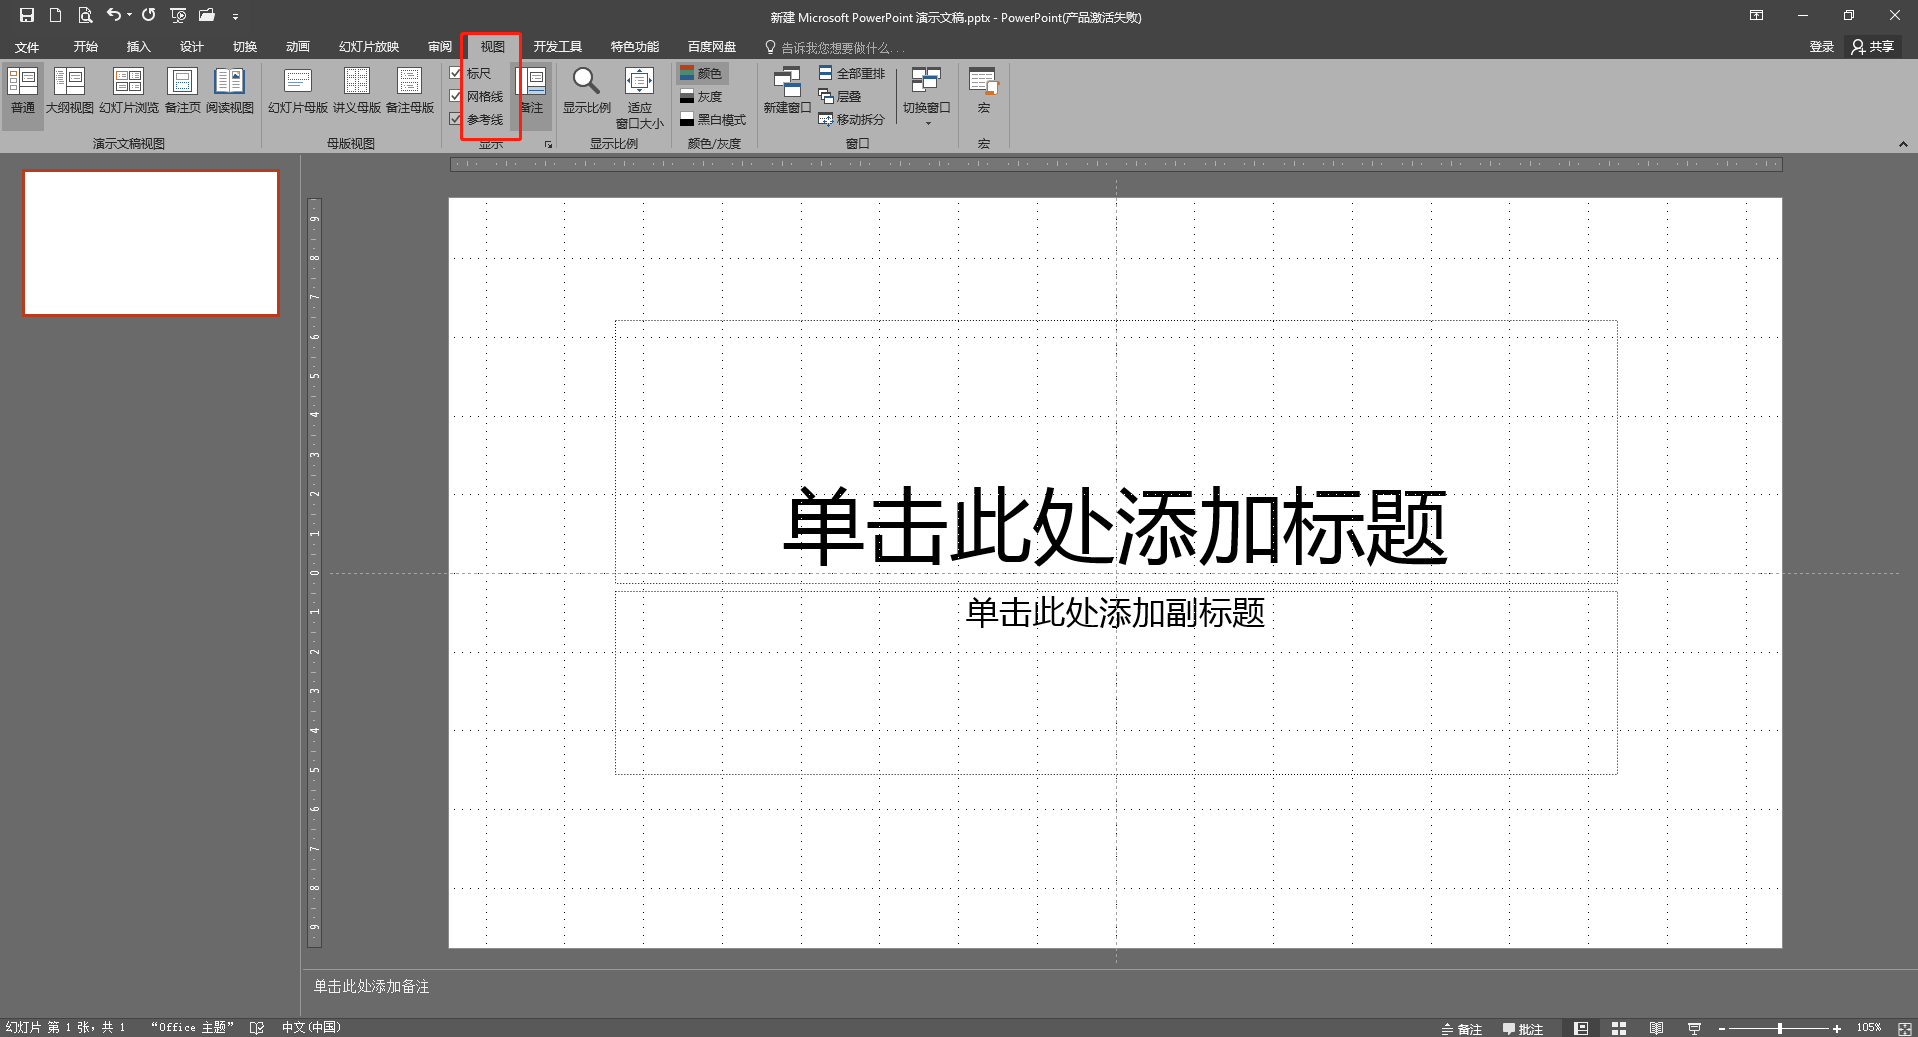Click status bar 备注 notes button
The width and height of the screenshot is (1918, 1037).
pyautogui.click(x=1462, y=1028)
